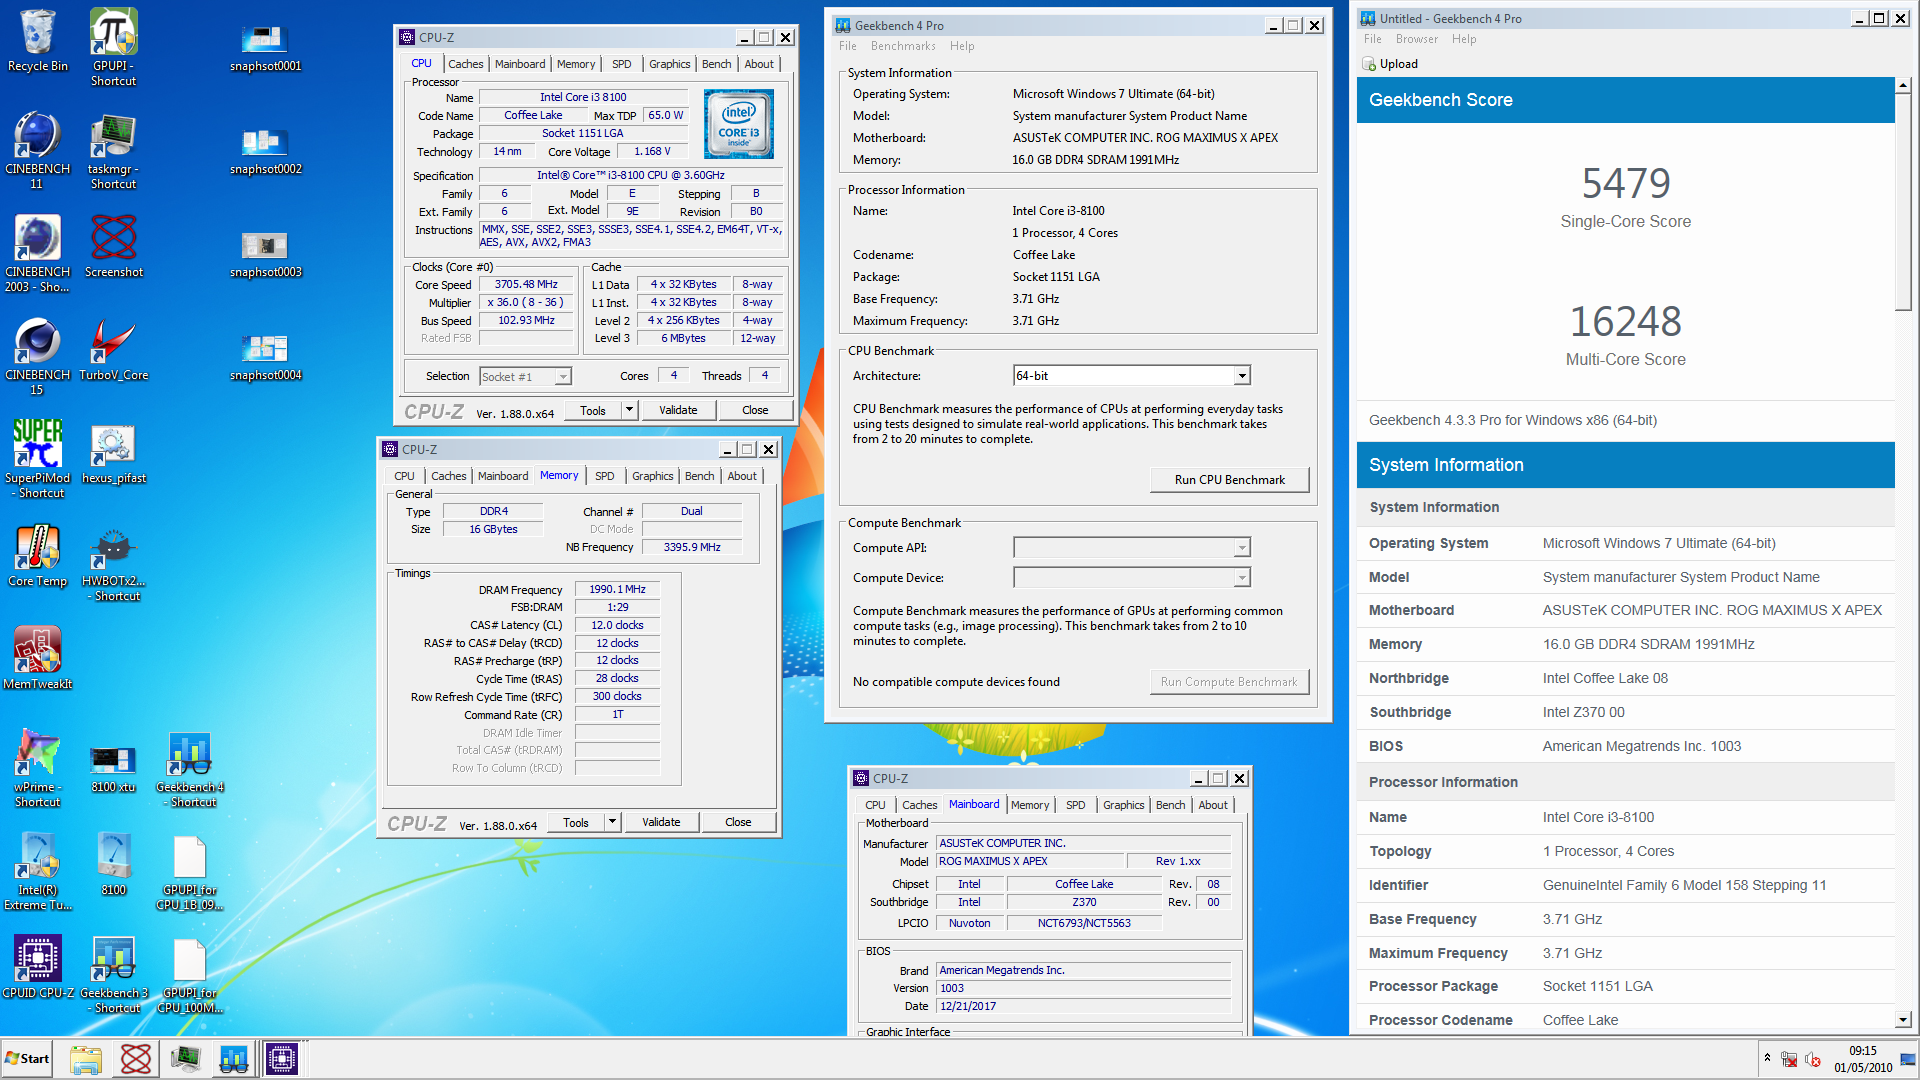The image size is (1920, 1080).
Task: Open the Screenshot desktop icon
Action: 113,246
